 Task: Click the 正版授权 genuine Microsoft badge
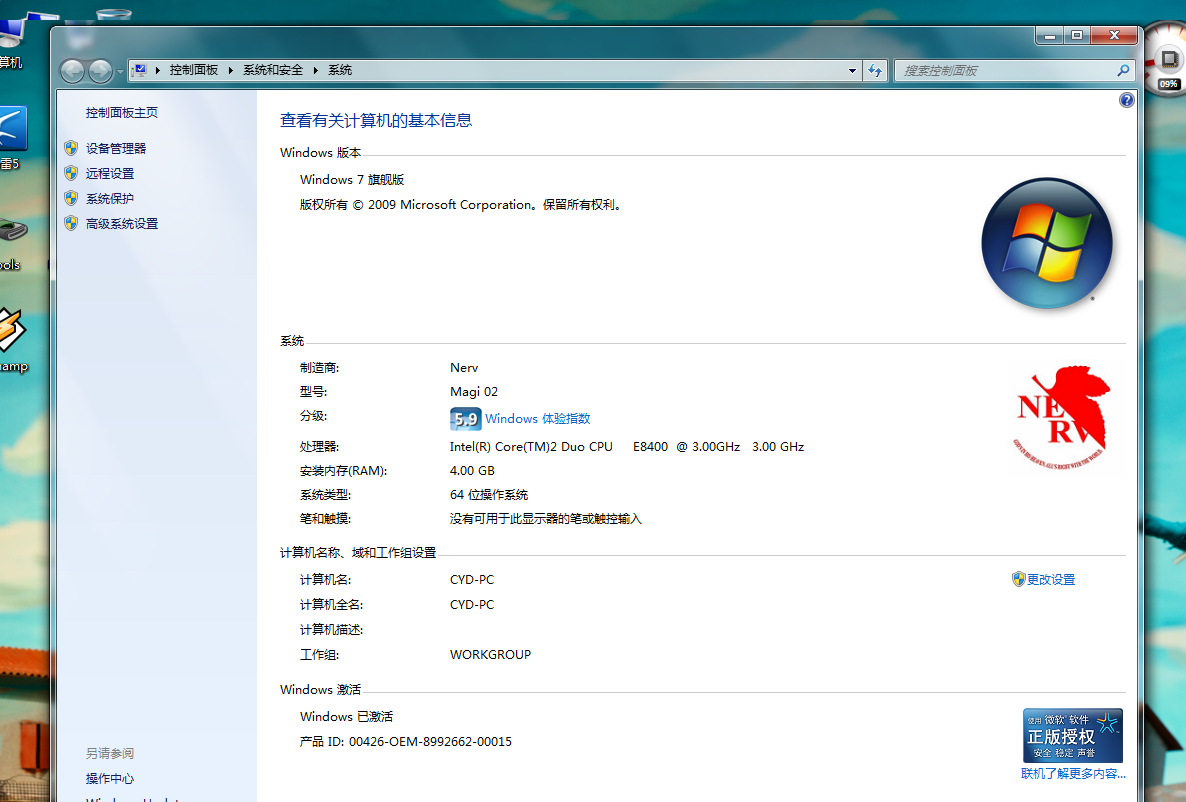1073,735
